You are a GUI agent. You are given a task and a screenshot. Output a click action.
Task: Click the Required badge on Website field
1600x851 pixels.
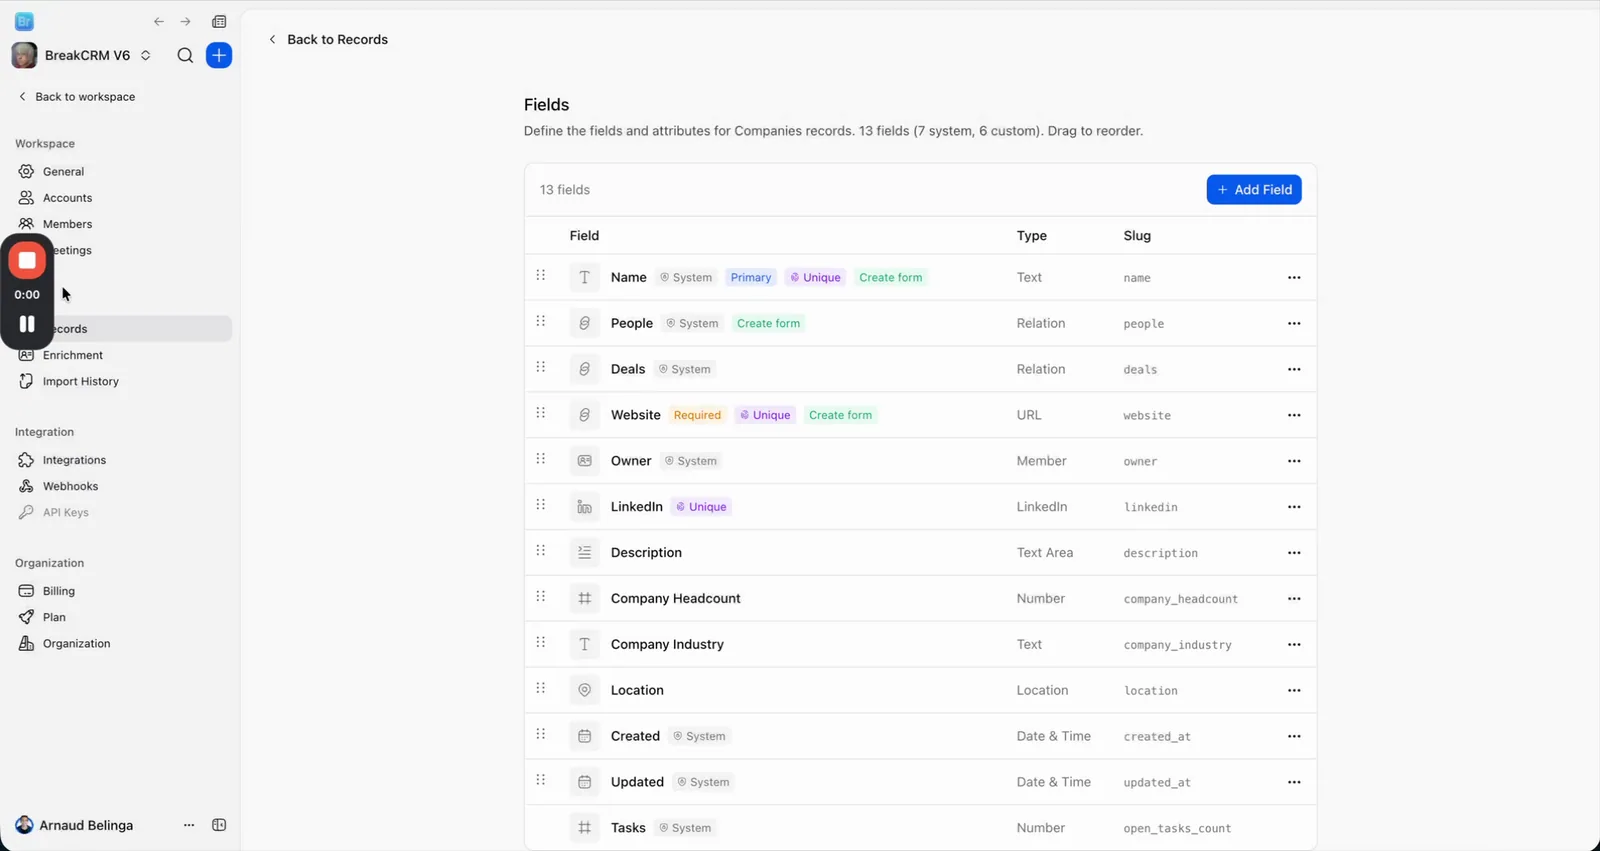(697, 415)
